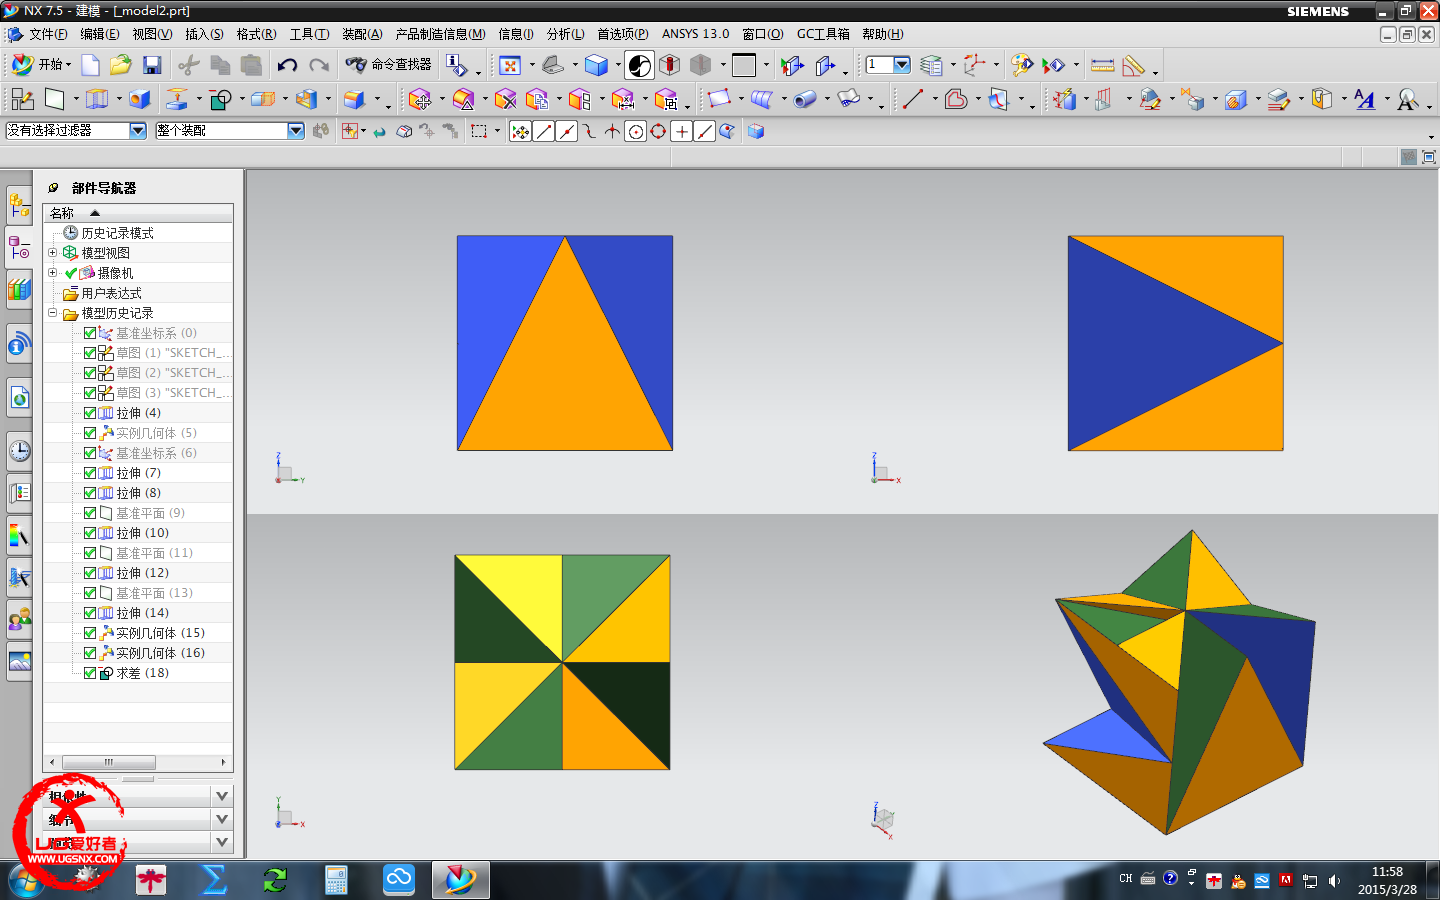
Task: Click the navigator horizontal scrollbar thumb
Action: [x=108, y=762]
